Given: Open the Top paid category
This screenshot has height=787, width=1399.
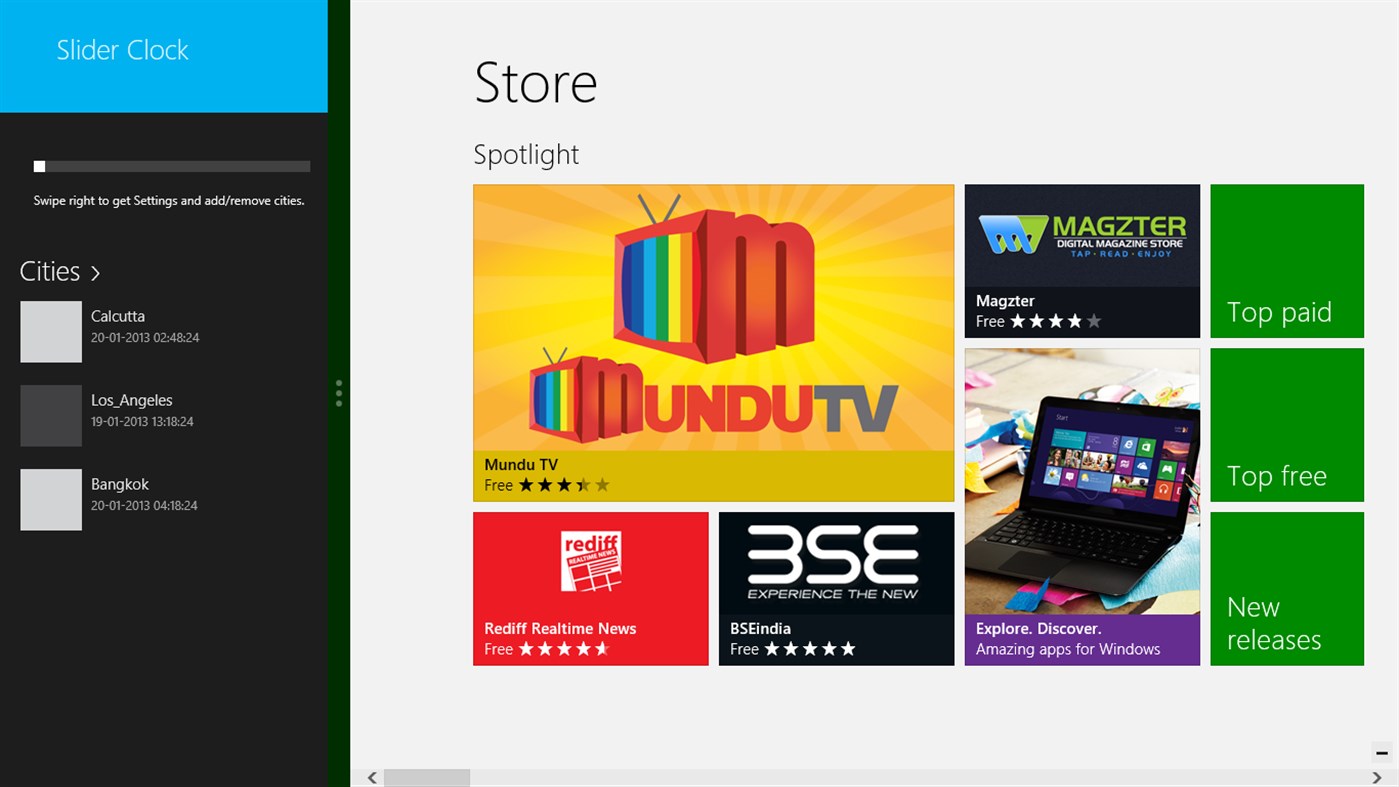Looking at the screenshot, I should (x=1287, y=261).
